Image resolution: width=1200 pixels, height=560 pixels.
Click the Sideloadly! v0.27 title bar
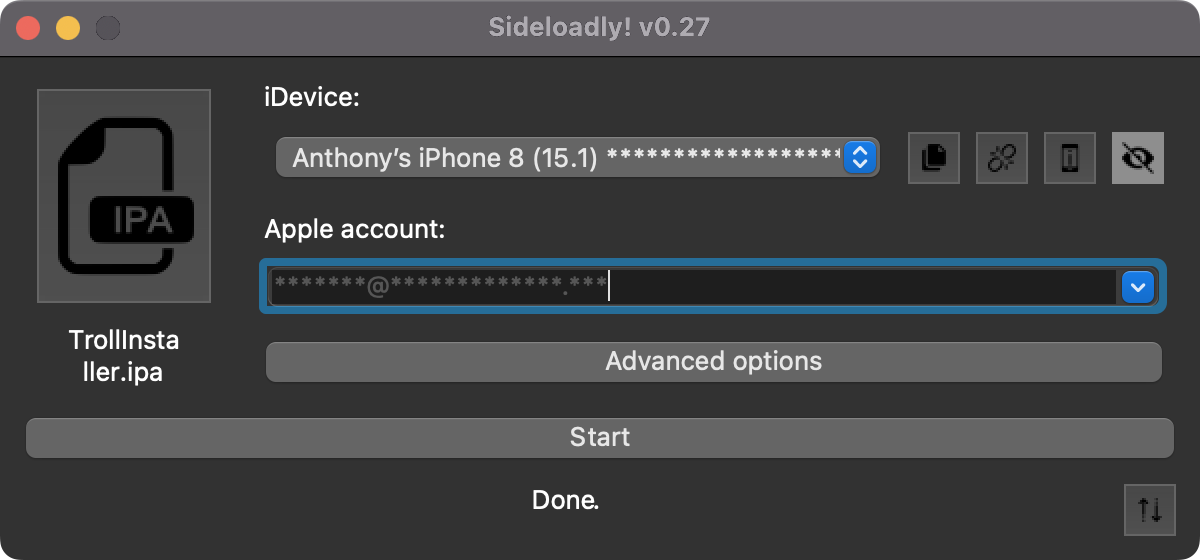[600, 27]
